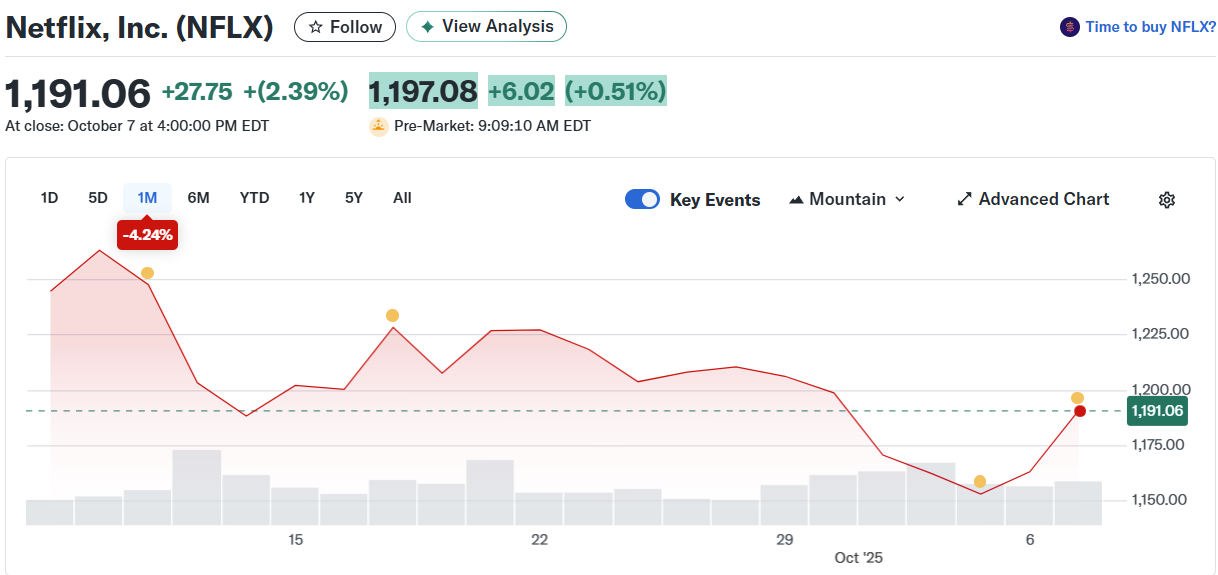This screenshot has width=1218, height=575.
Task: Click the 'At close: October 7' timestamp
Action: tap(137, 126)
